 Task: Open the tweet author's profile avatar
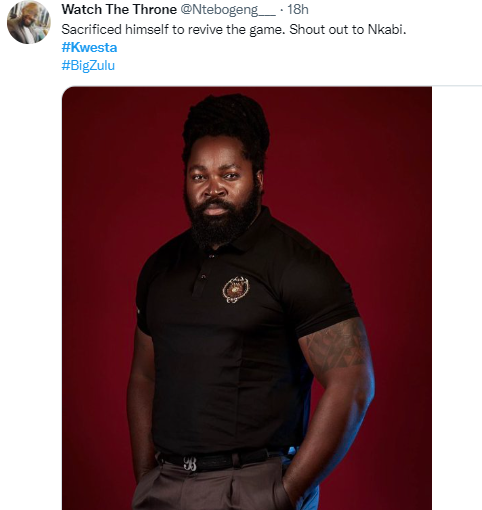[x=29, y=22]
